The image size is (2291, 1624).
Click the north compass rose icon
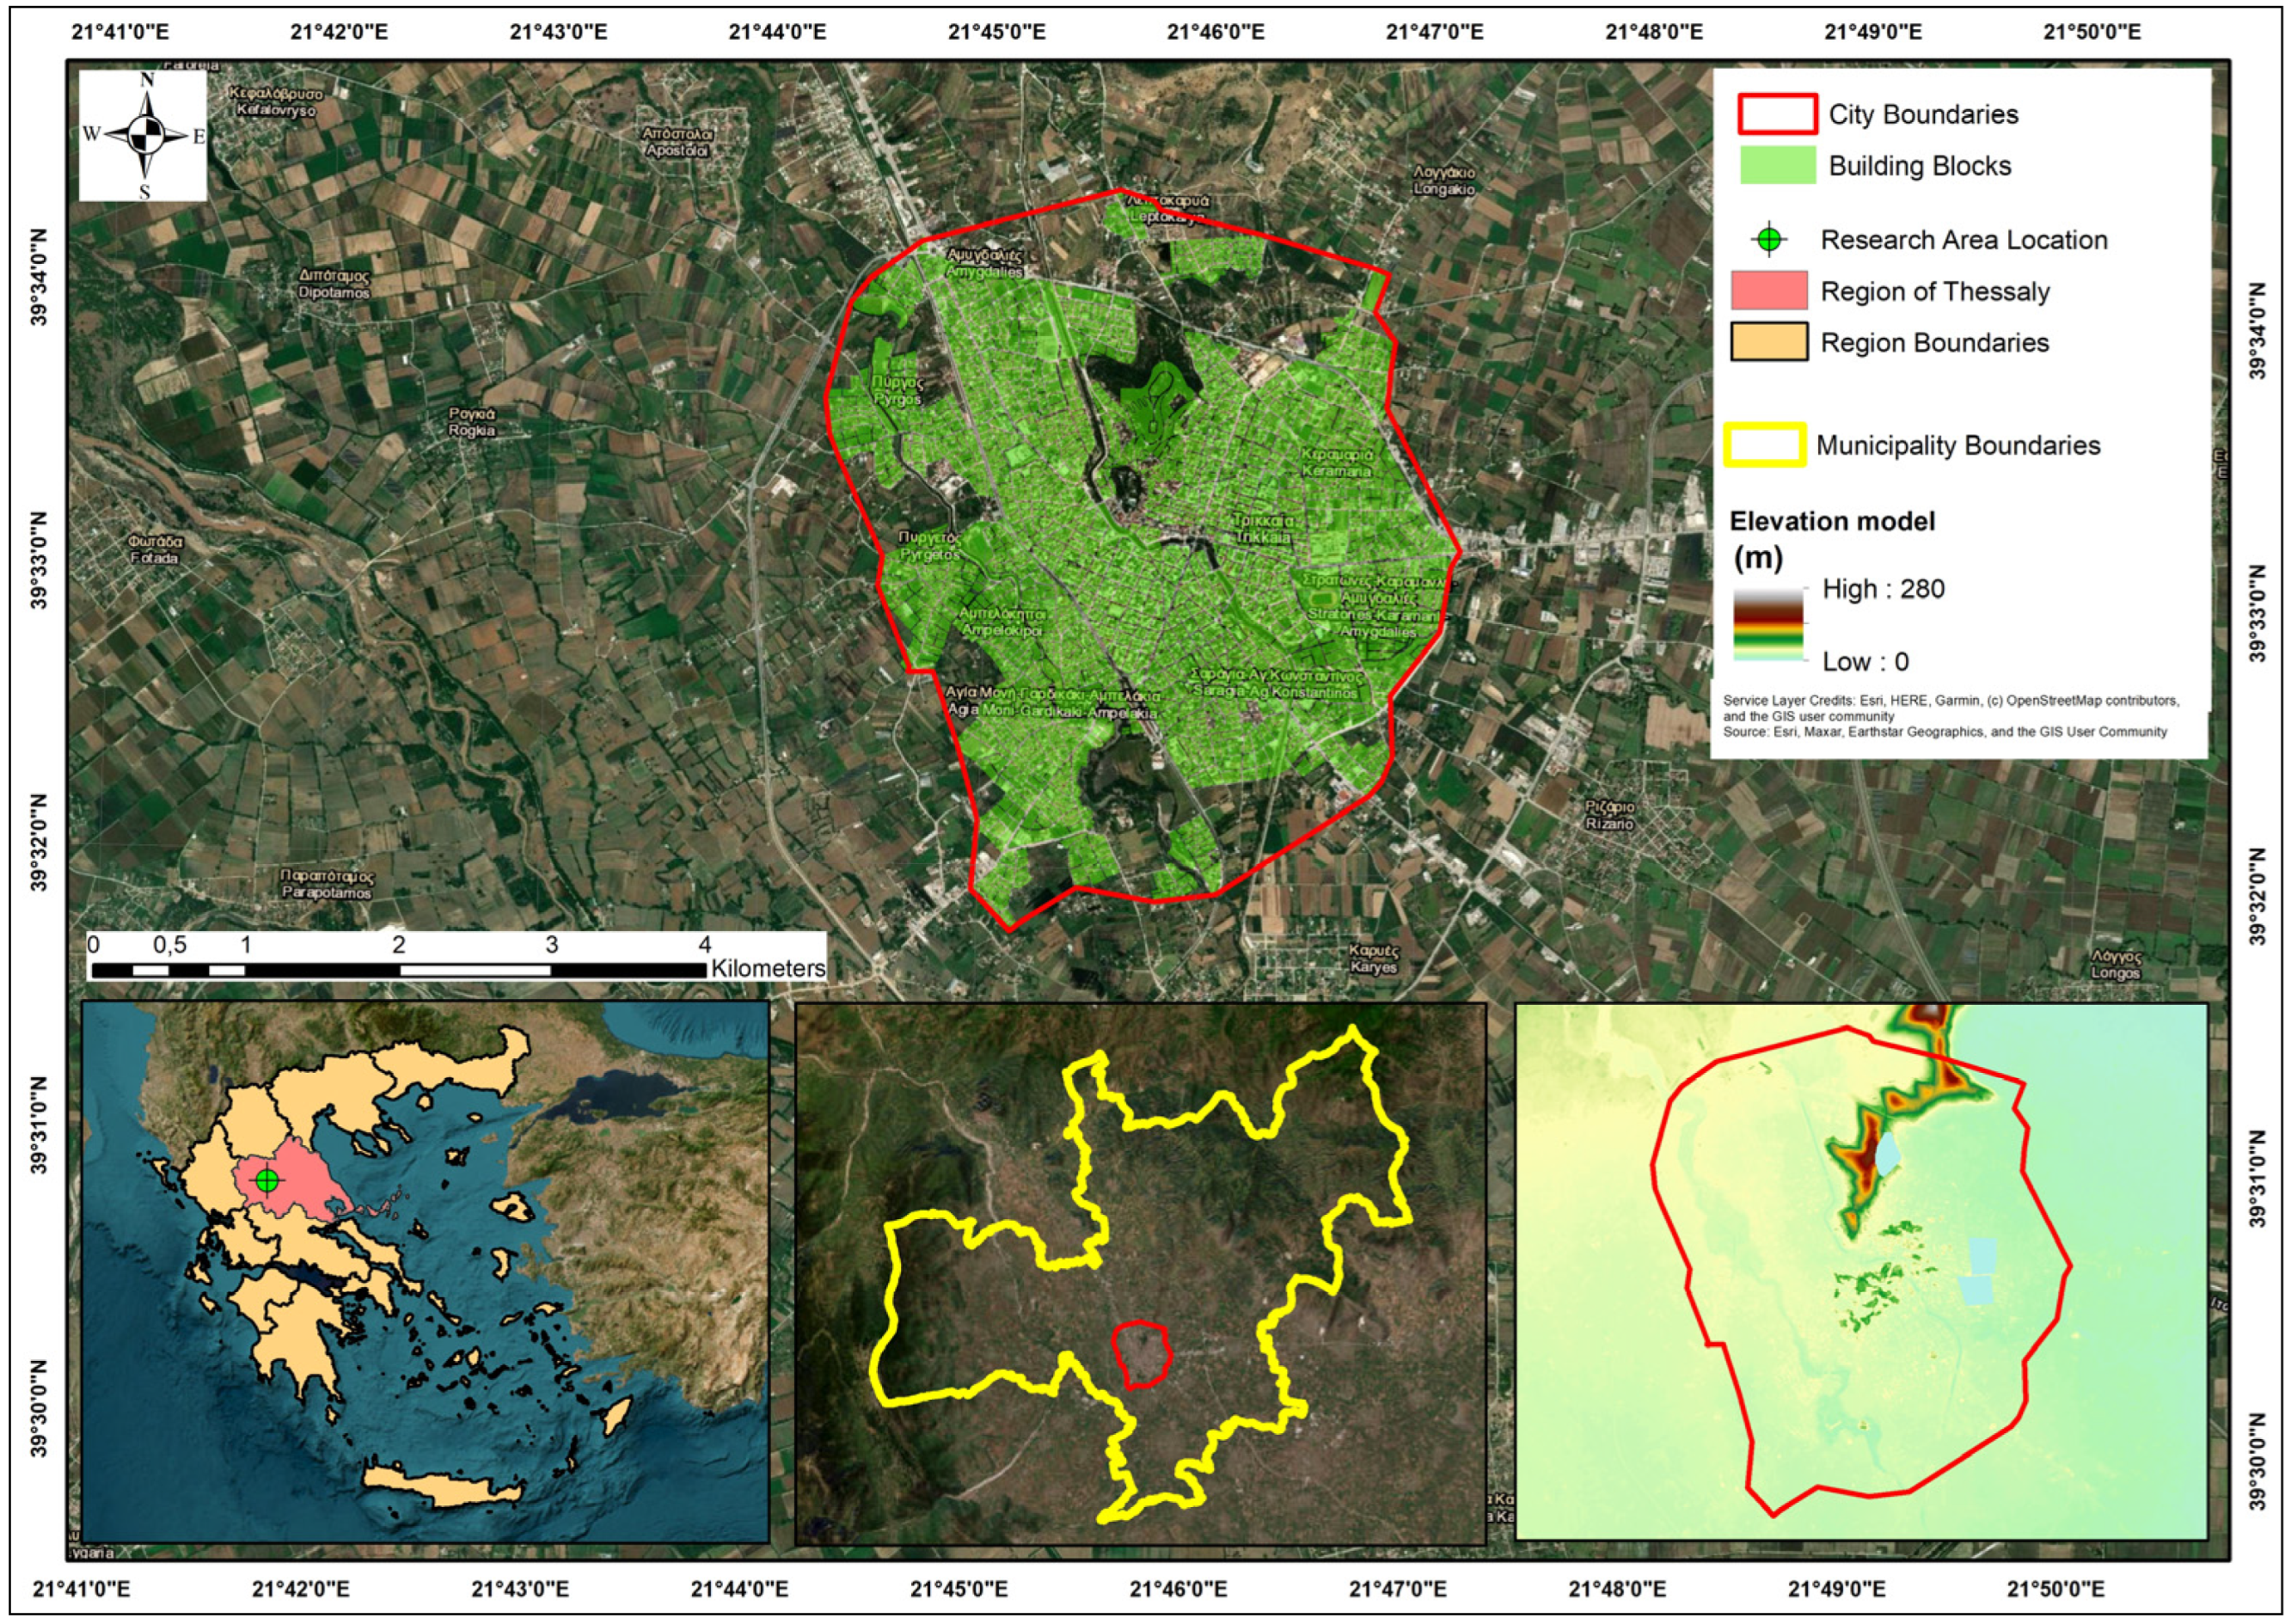click(144, 135)
